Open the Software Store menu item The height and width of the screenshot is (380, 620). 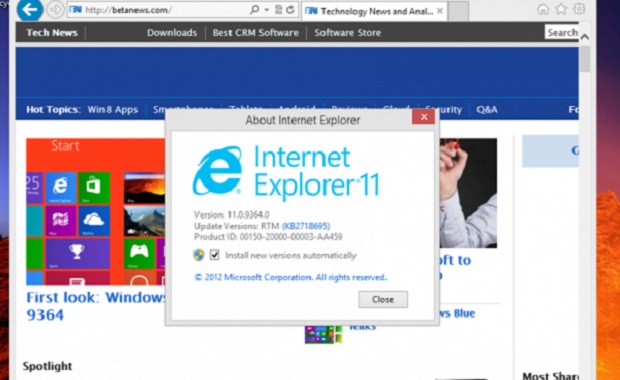[x=347, y=32]
